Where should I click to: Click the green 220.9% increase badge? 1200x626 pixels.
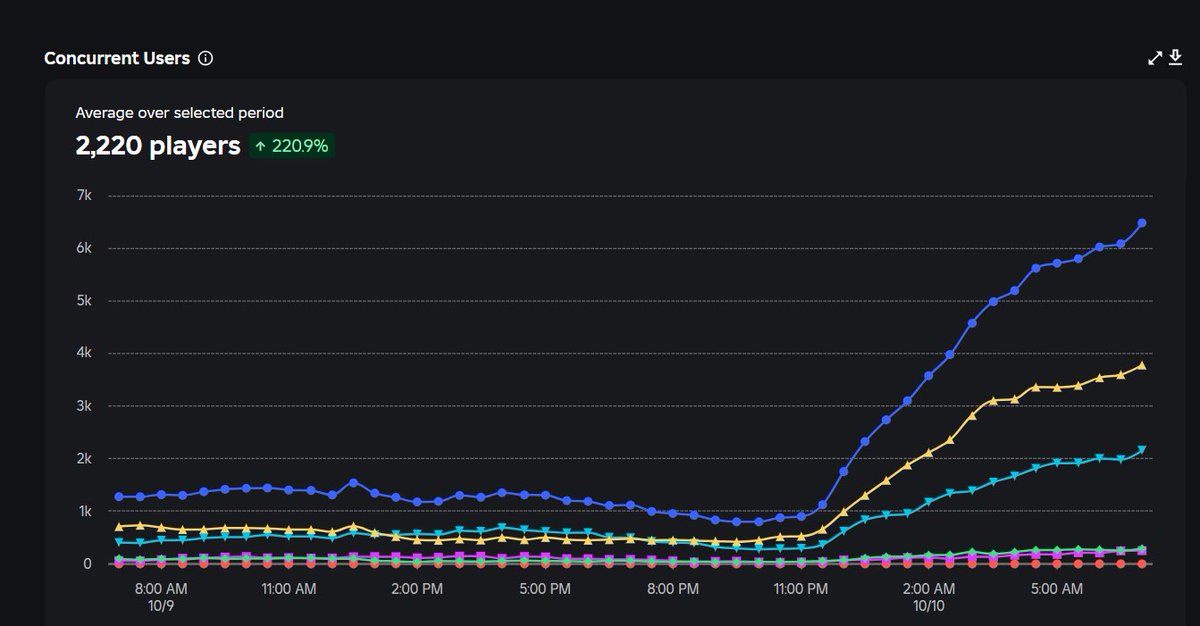(291, 146)
